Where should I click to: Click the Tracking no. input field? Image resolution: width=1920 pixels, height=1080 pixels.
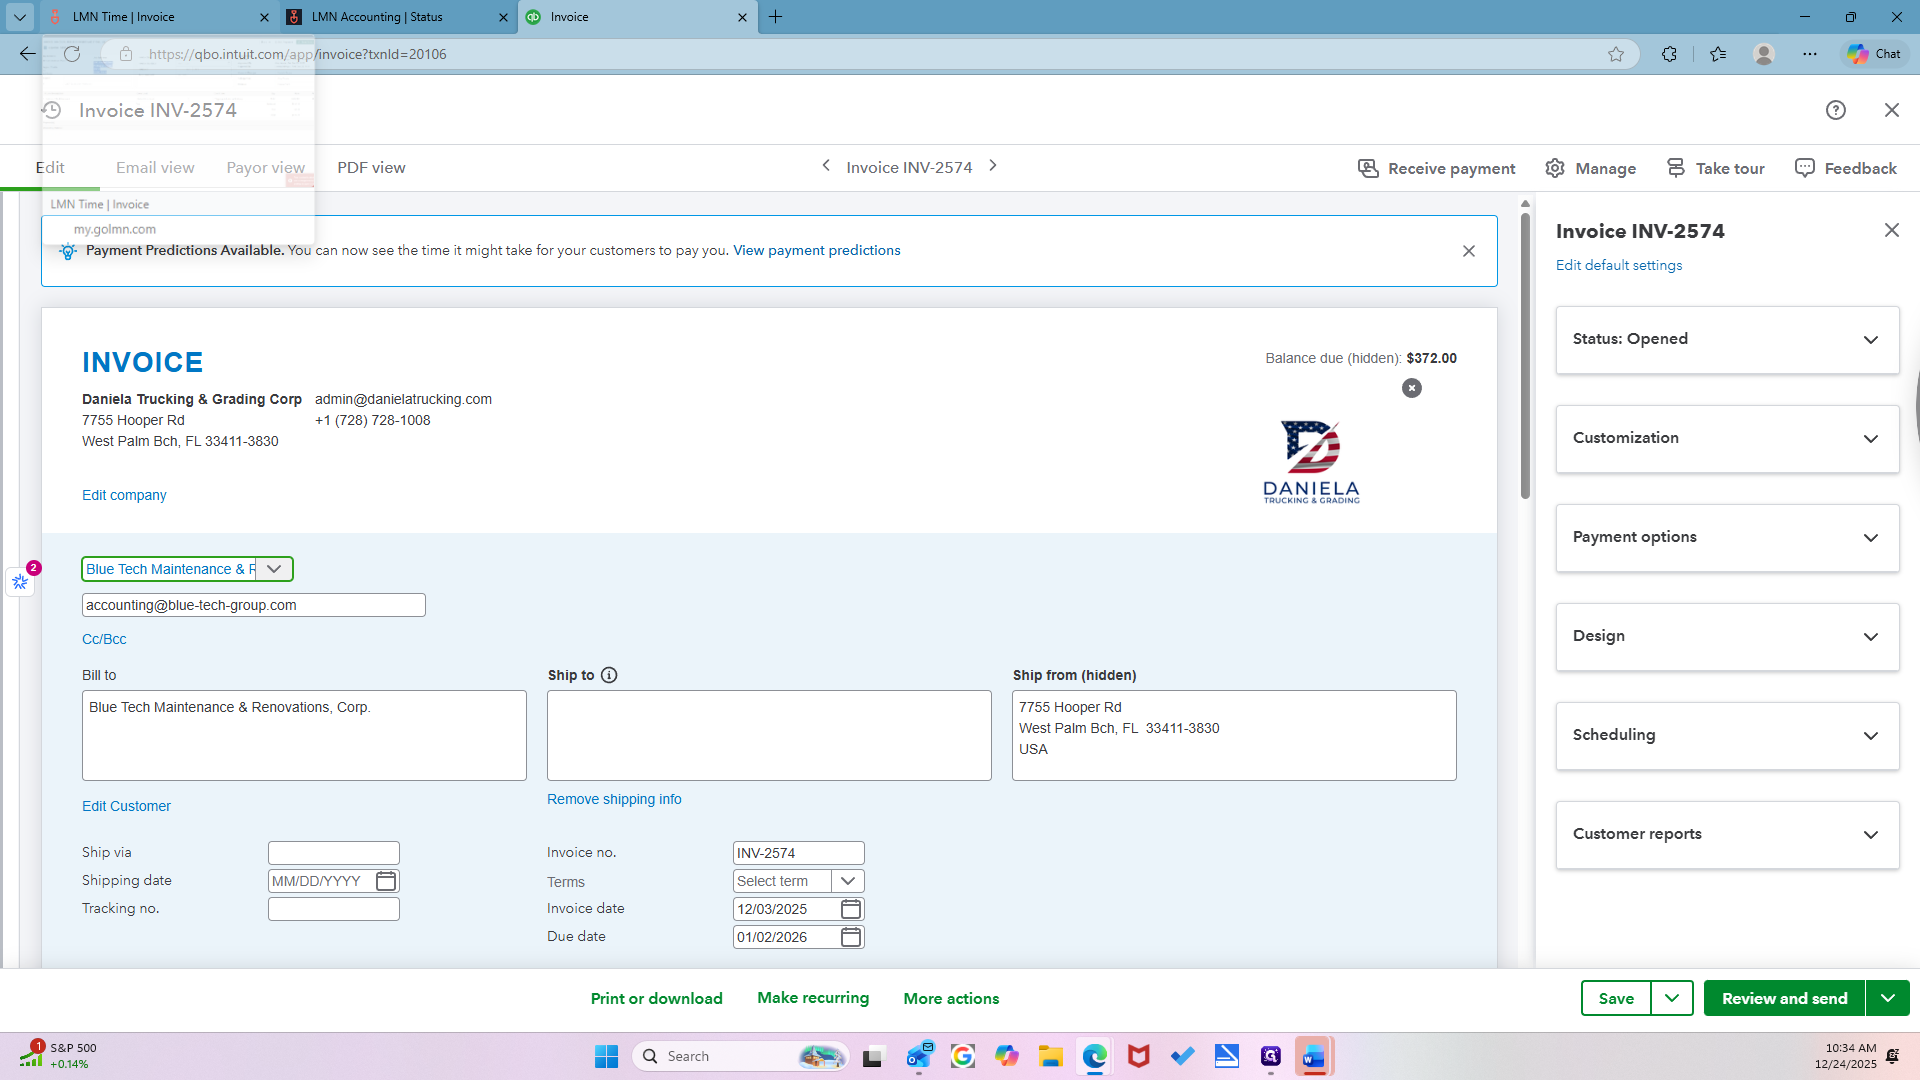(x=334, y=909)
